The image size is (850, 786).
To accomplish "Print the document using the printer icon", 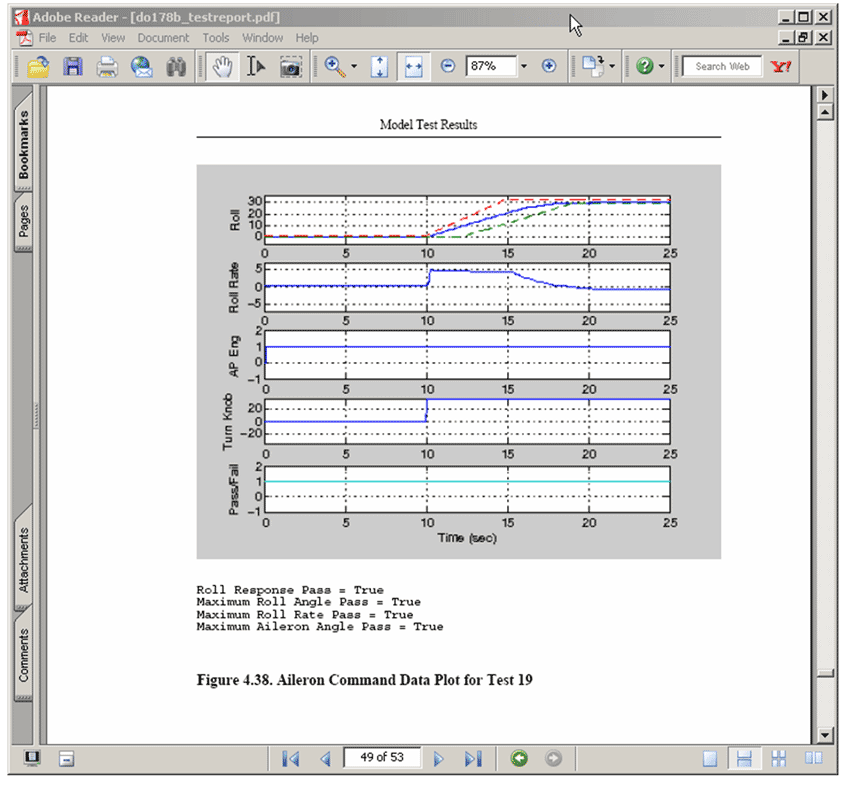I will [x=107, y=66].
